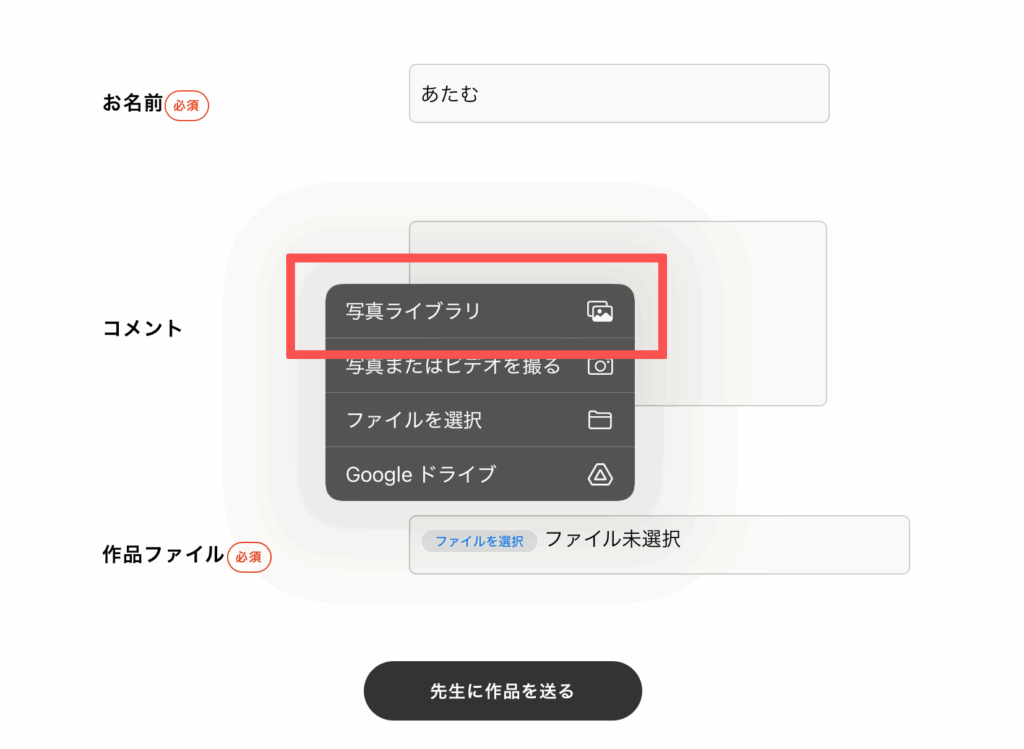Open Google ドライブ menu option
The width and height of the screenshot is (1024, 749).
coord(420,474)
